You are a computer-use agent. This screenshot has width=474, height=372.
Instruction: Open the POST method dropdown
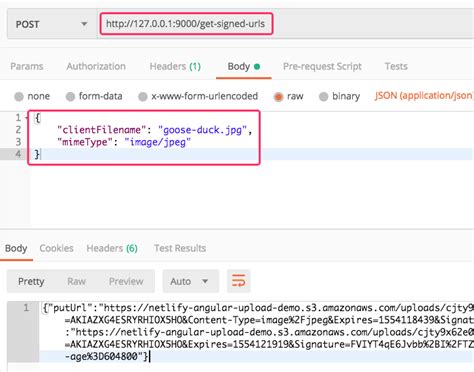tap(52, 24)
